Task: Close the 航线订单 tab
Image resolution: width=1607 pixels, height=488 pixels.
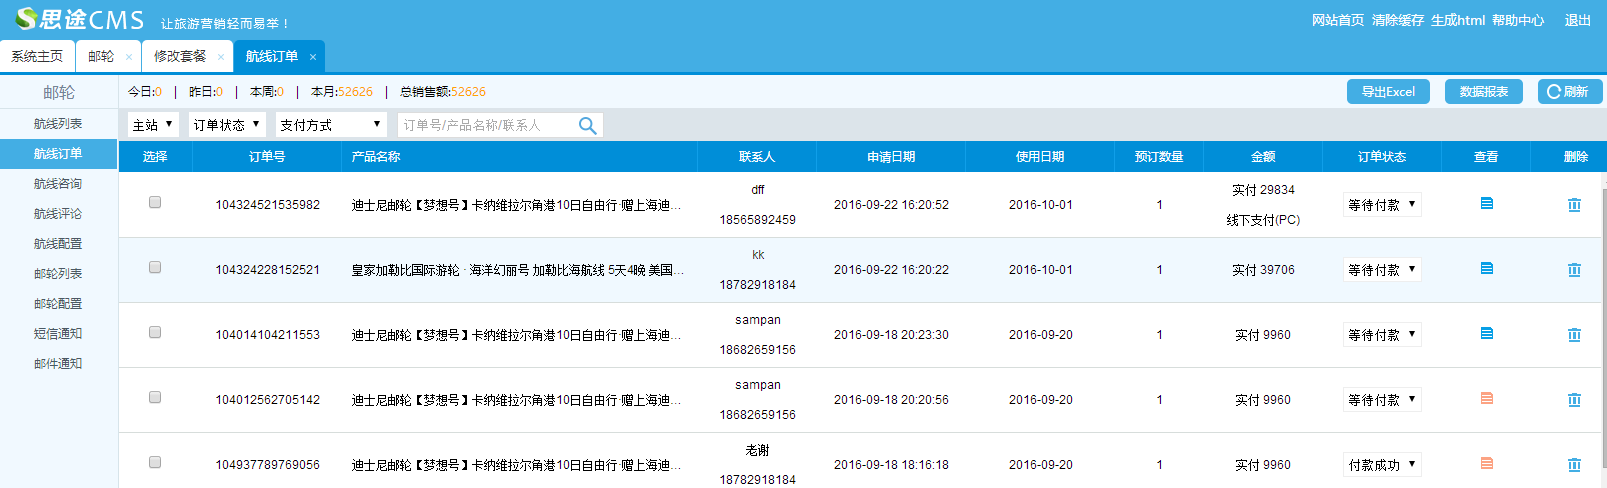Action: tap(313, 57)
